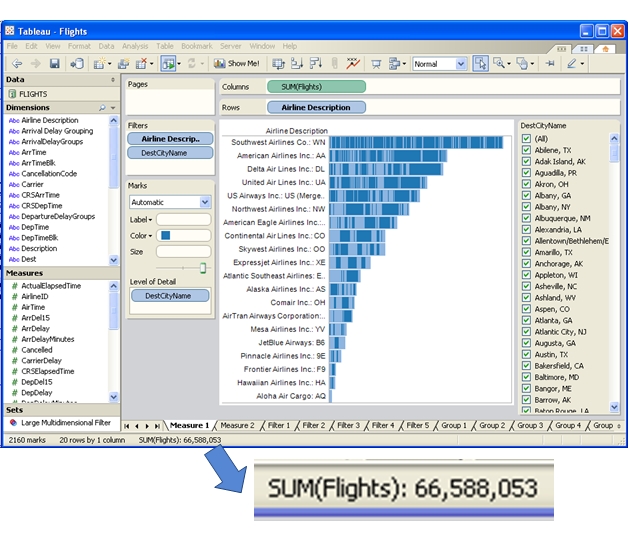Click the home start page tab icon

[605, 49]
